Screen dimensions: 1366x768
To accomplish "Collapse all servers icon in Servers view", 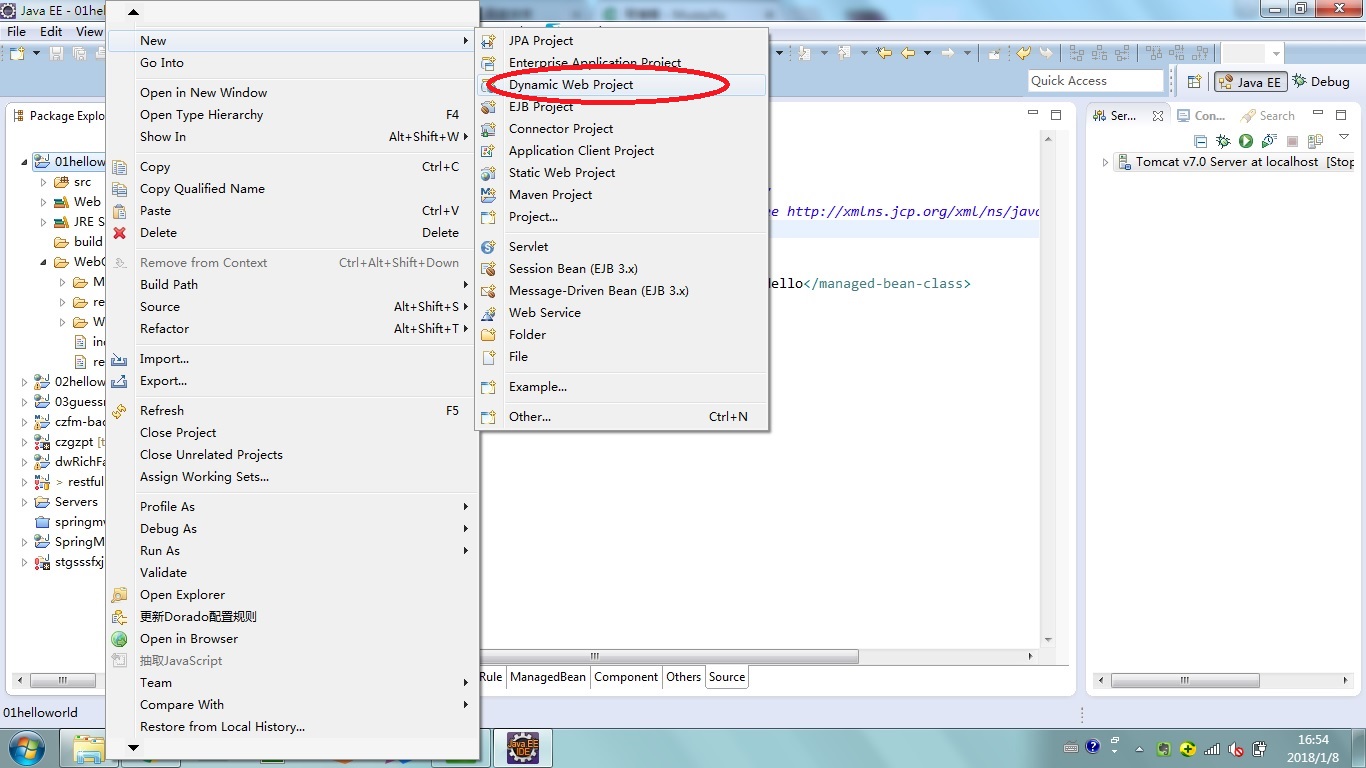I will 1201,142.
